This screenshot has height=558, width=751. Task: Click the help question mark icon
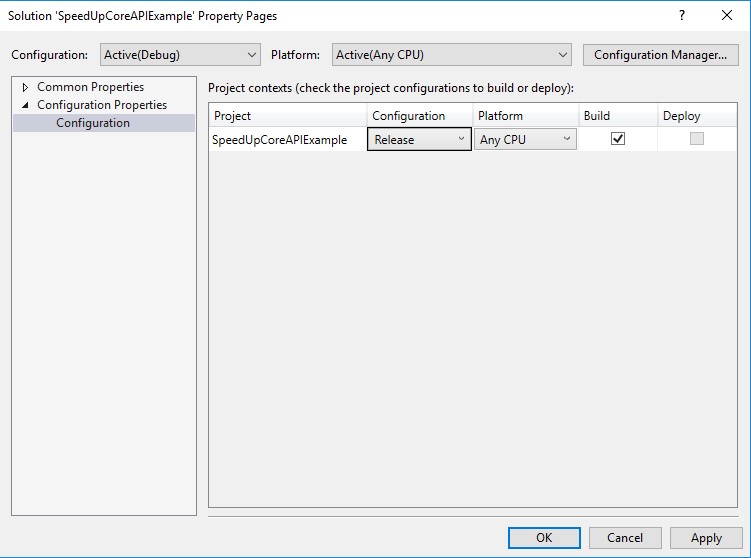coord(682,15)
